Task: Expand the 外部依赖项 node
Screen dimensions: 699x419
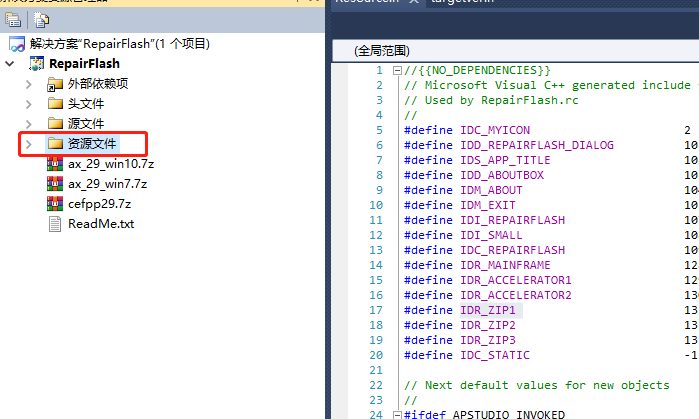Action: tap(29, 84)
